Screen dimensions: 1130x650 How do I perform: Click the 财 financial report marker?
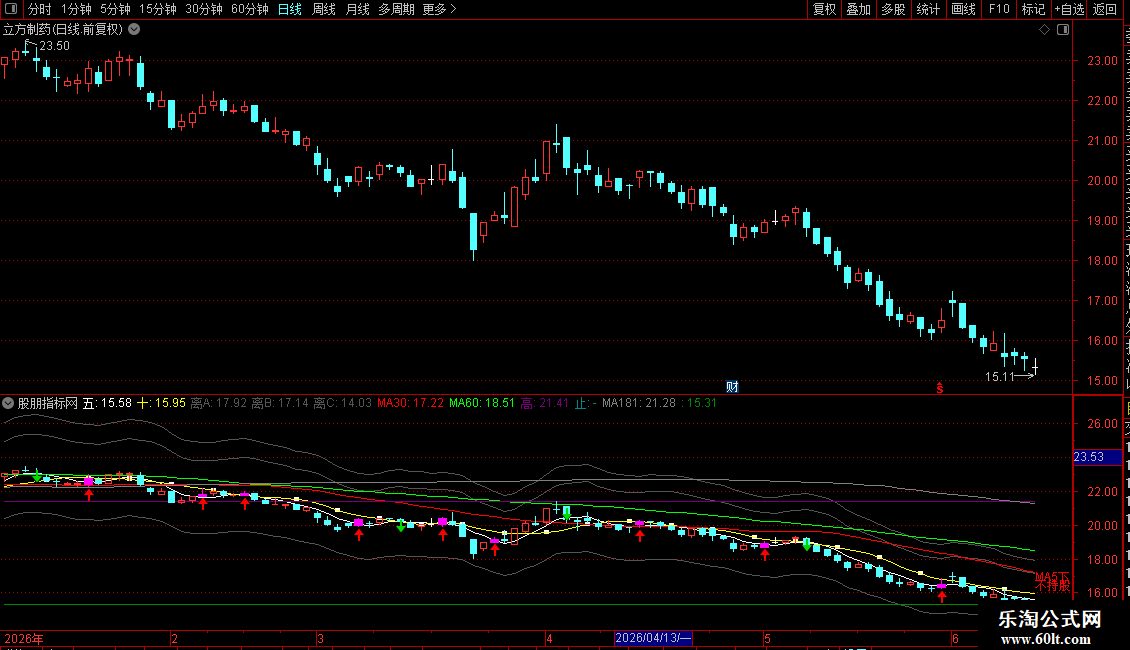pyautogui.click(x=732, y=387)
